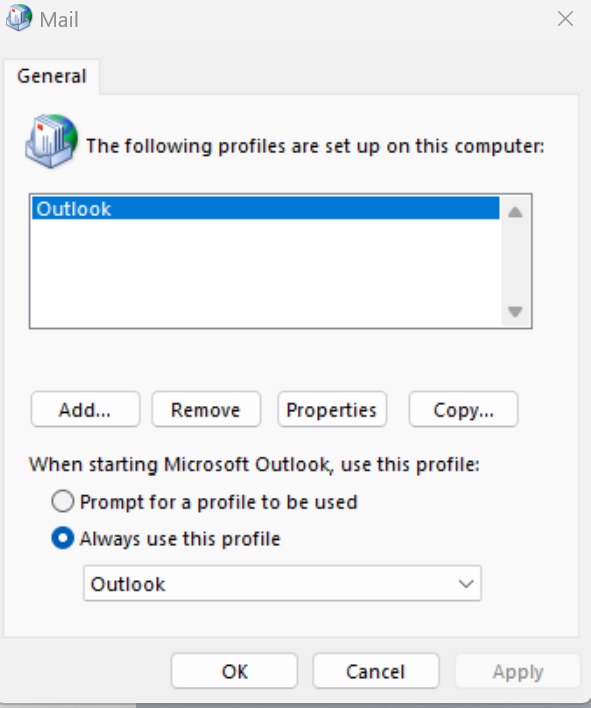Image resolution: width=591 pixels, height=708 pixels.
Task: Click the chevron arrow of profile dropdown
Action: tap(465, 584)
